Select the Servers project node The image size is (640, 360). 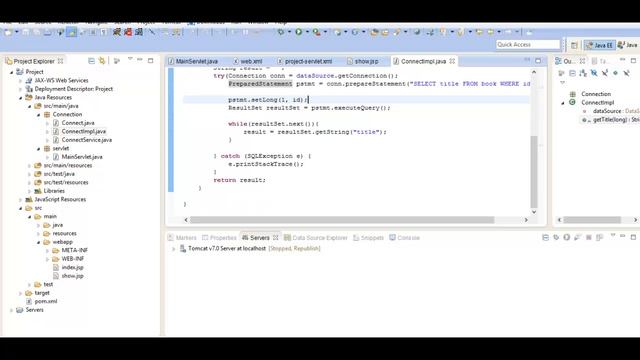tap(30, 310)
